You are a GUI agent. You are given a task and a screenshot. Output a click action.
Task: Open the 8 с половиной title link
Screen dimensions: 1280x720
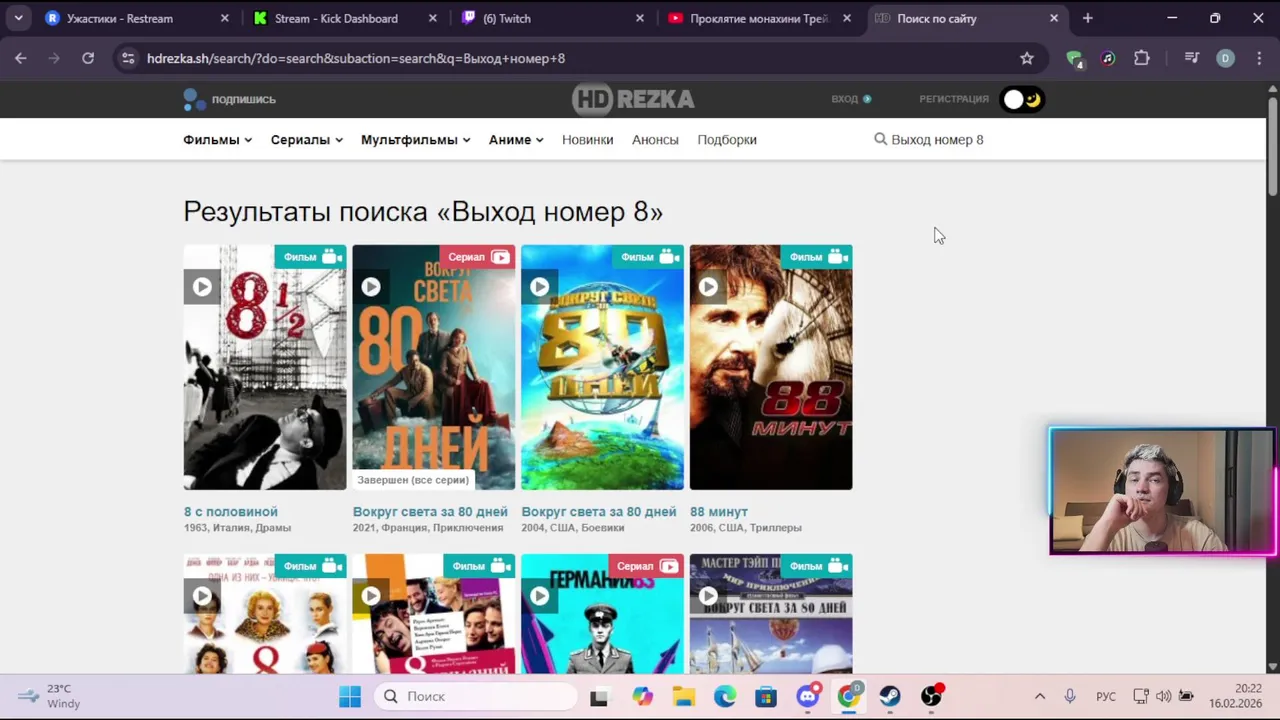231,511
